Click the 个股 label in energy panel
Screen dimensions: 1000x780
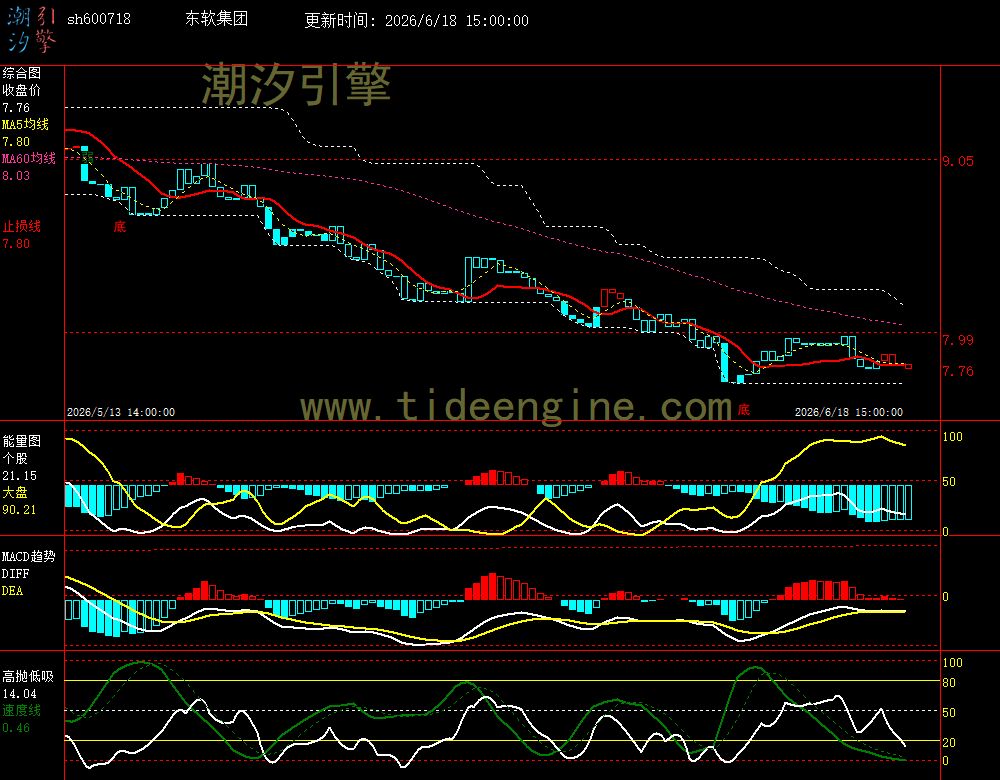[x=15, y=458]
